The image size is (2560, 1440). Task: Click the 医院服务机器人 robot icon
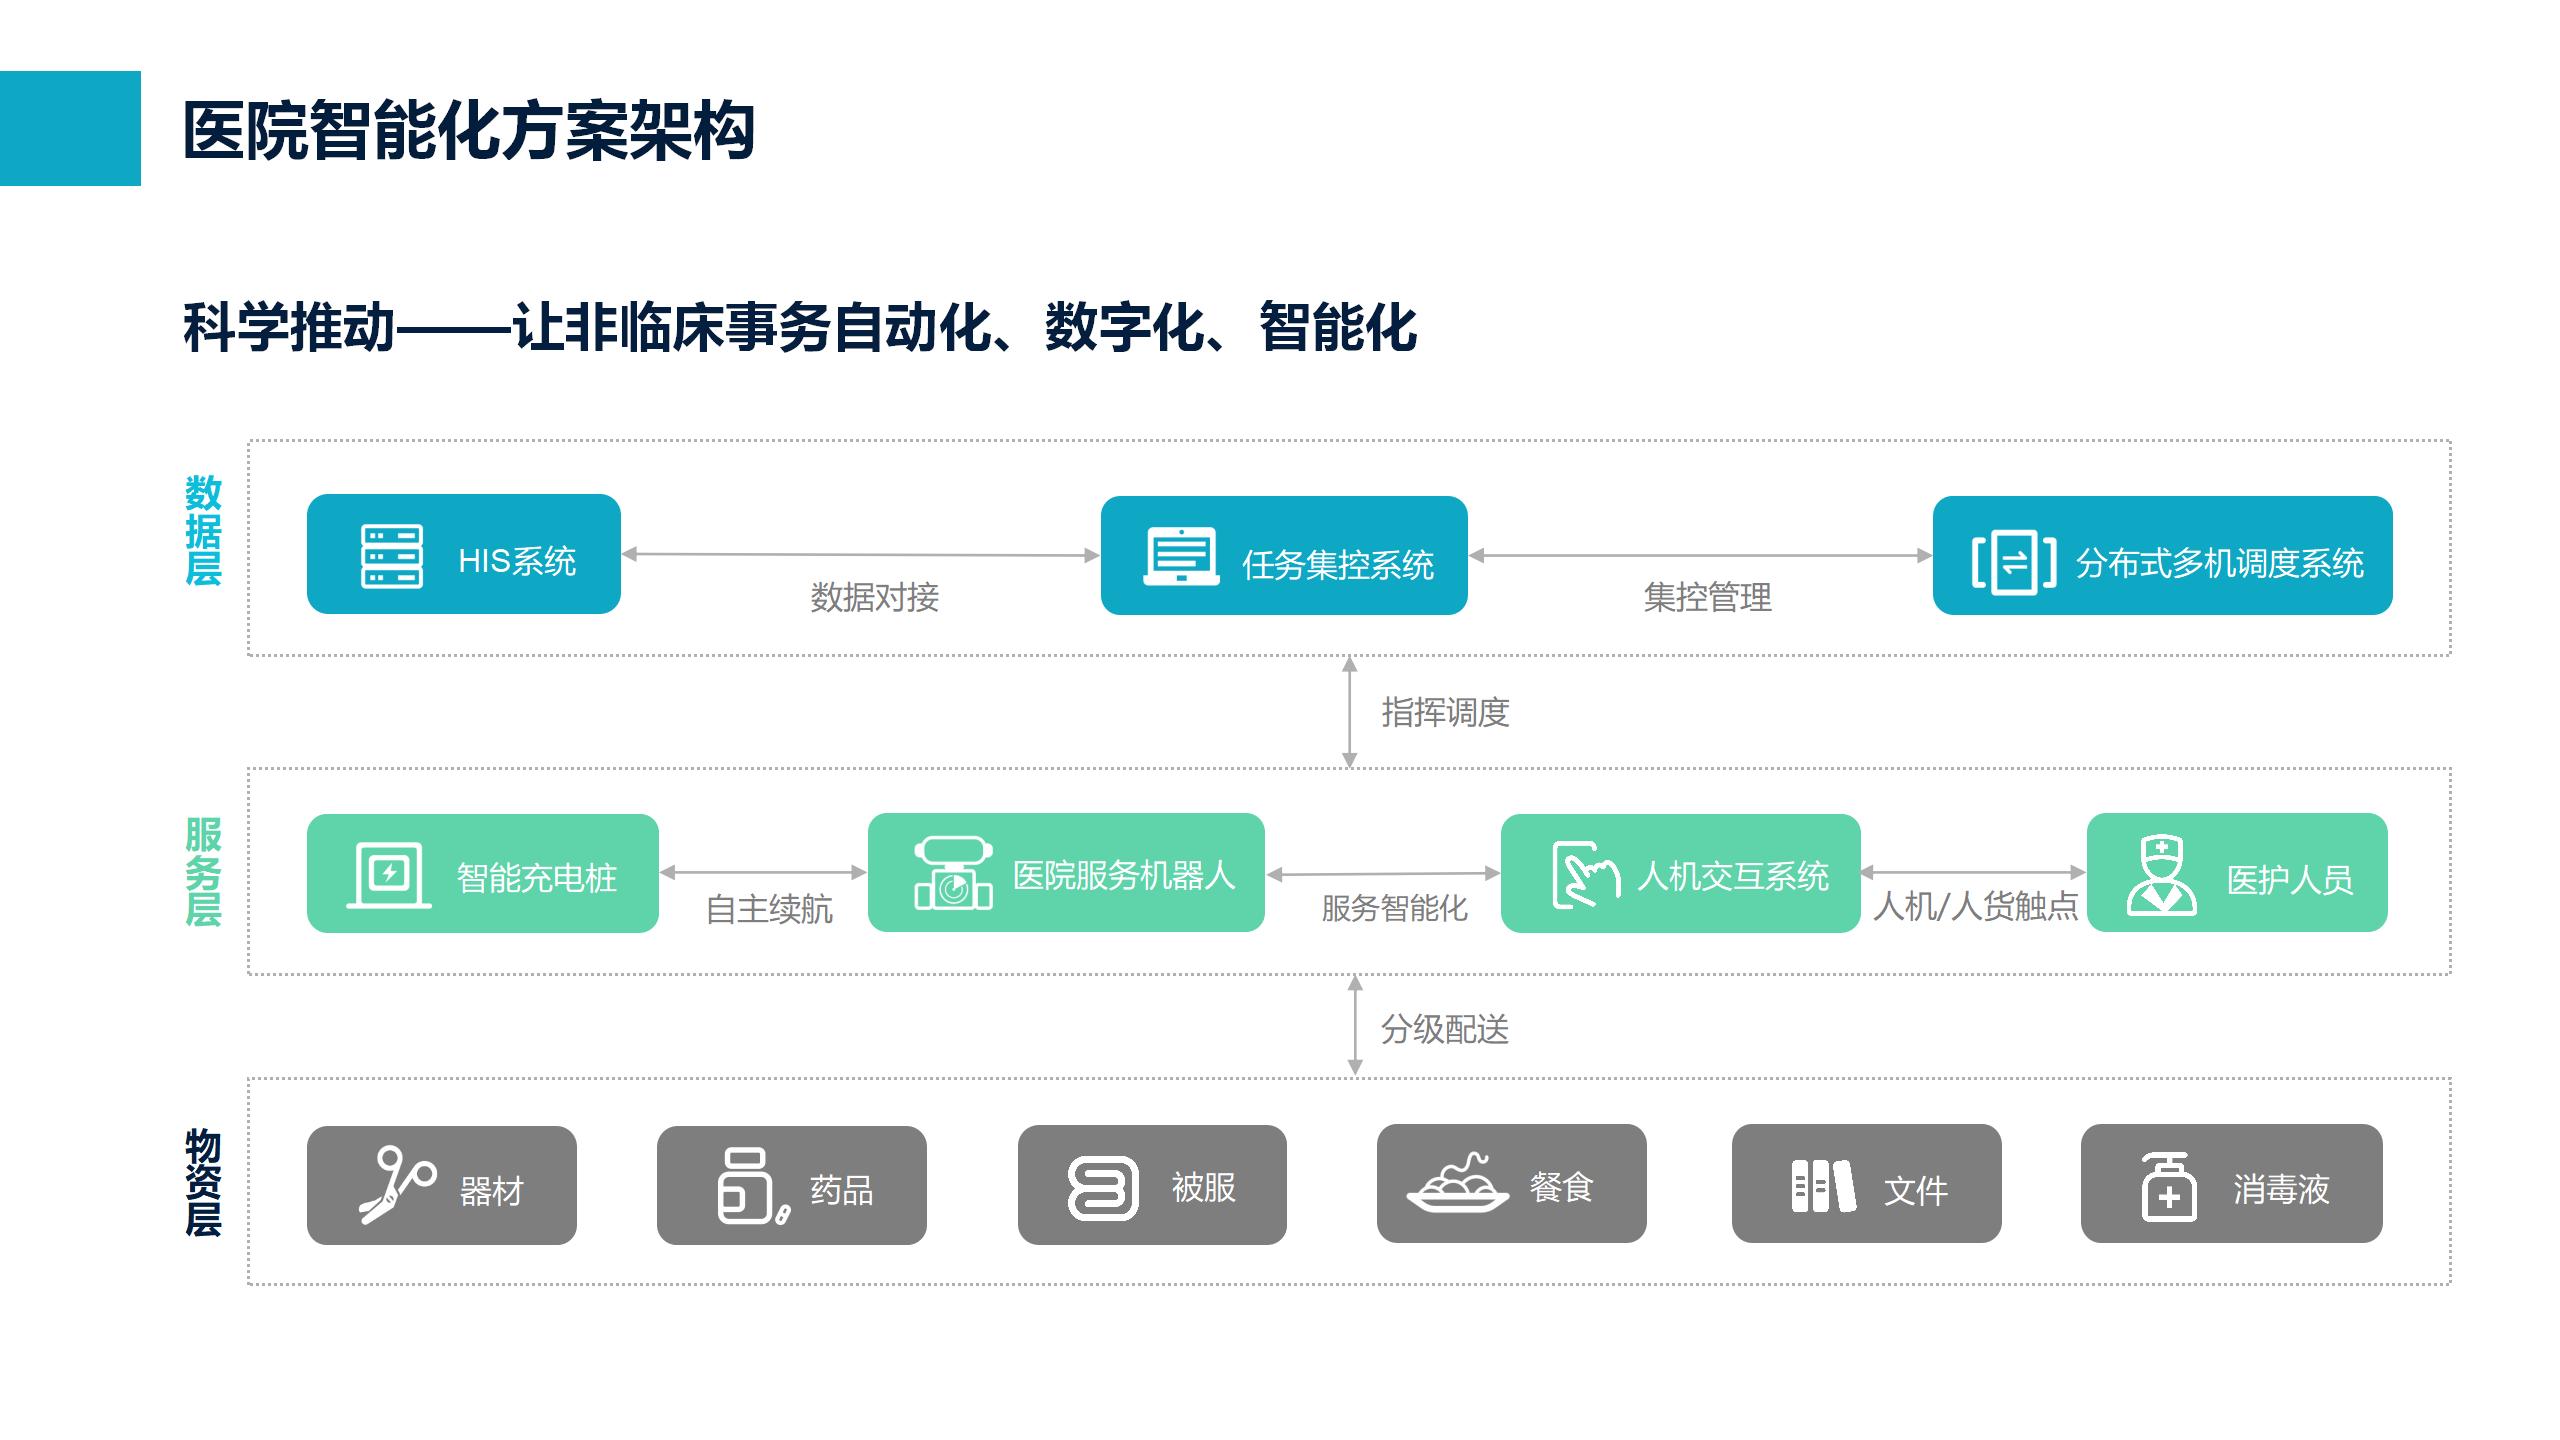[x=953, y=873]
